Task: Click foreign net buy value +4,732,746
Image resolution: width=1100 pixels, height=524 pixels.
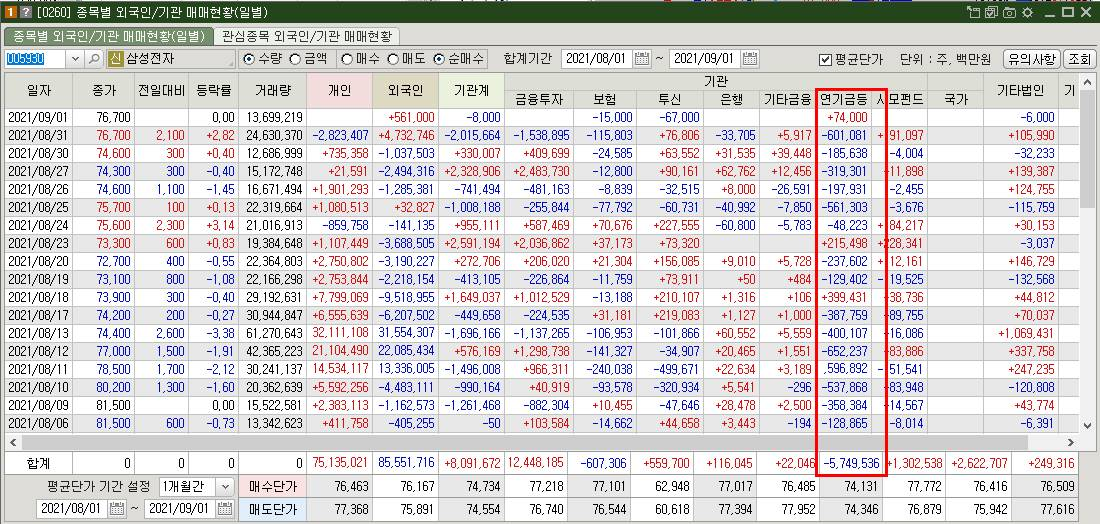Action: click(x=405, y=135)
